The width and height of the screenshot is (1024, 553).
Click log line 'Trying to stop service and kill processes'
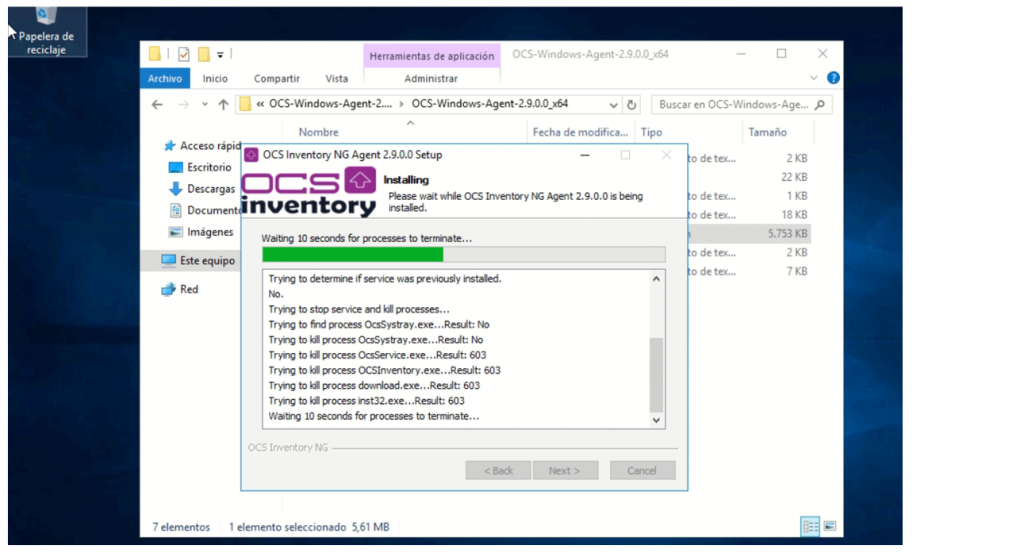pyautogui.click(x=359, y=309)
